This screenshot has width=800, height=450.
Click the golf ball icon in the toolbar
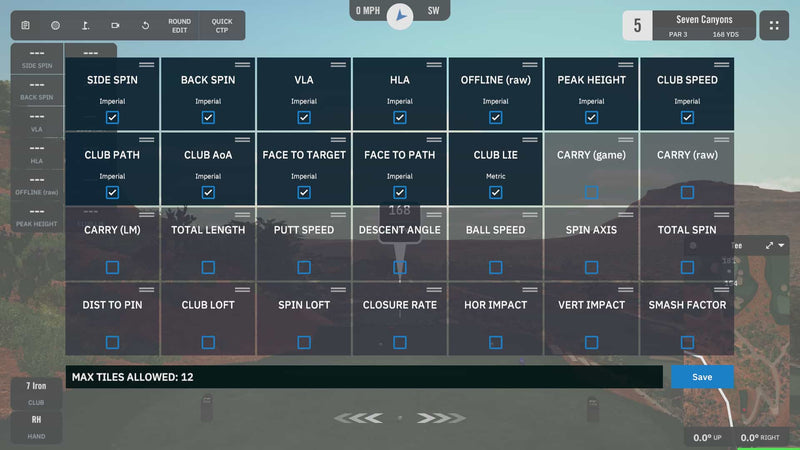point(55,26)
